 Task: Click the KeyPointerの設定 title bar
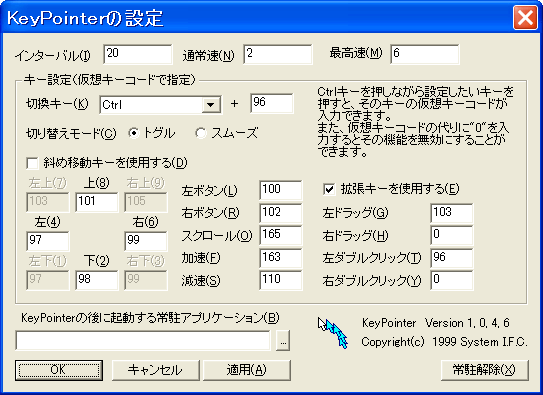[256, 17]
